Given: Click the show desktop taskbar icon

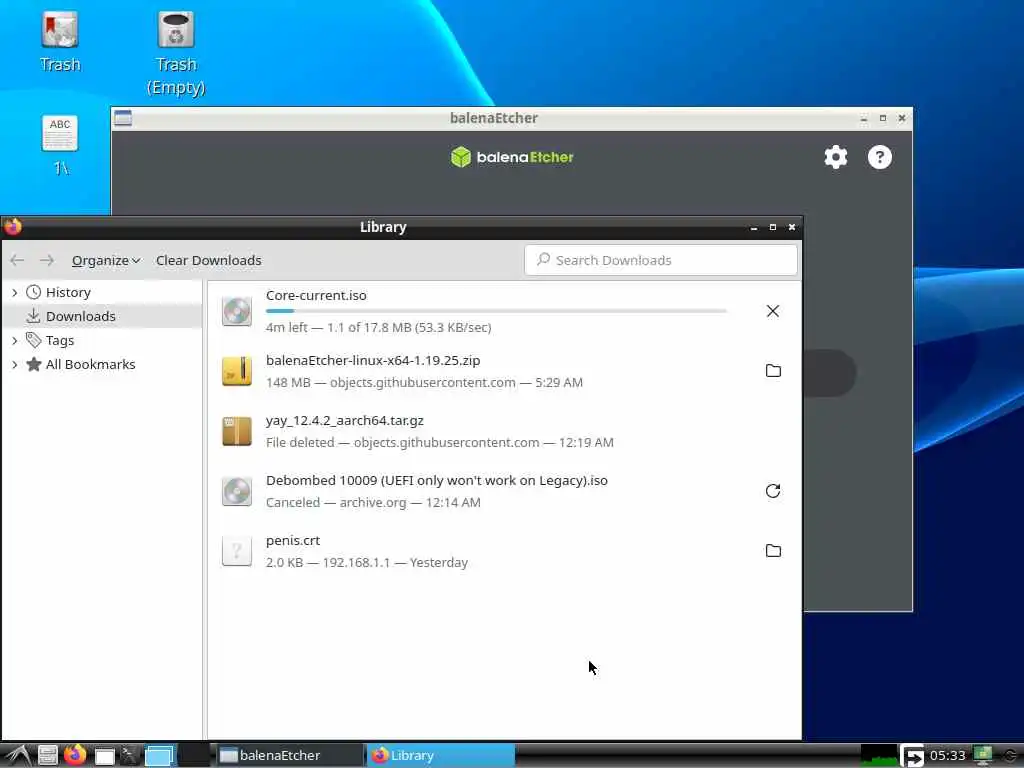Looking at the screenshot, I should (159, 756).
